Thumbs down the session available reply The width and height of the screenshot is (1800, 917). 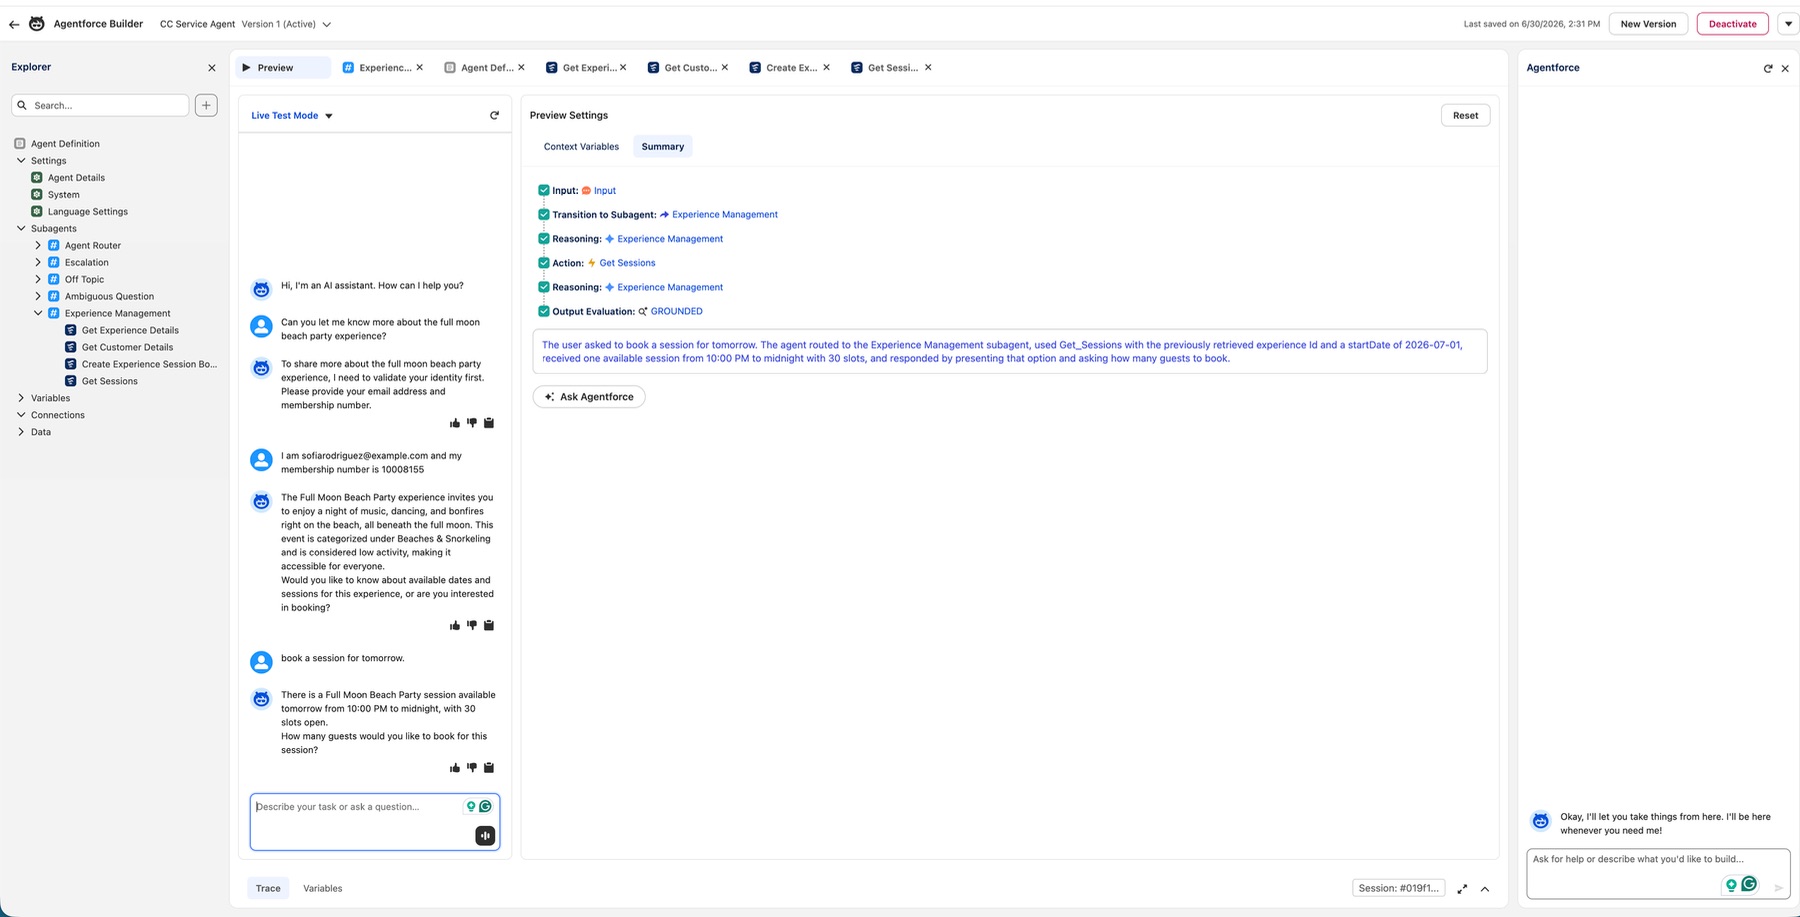472,768
